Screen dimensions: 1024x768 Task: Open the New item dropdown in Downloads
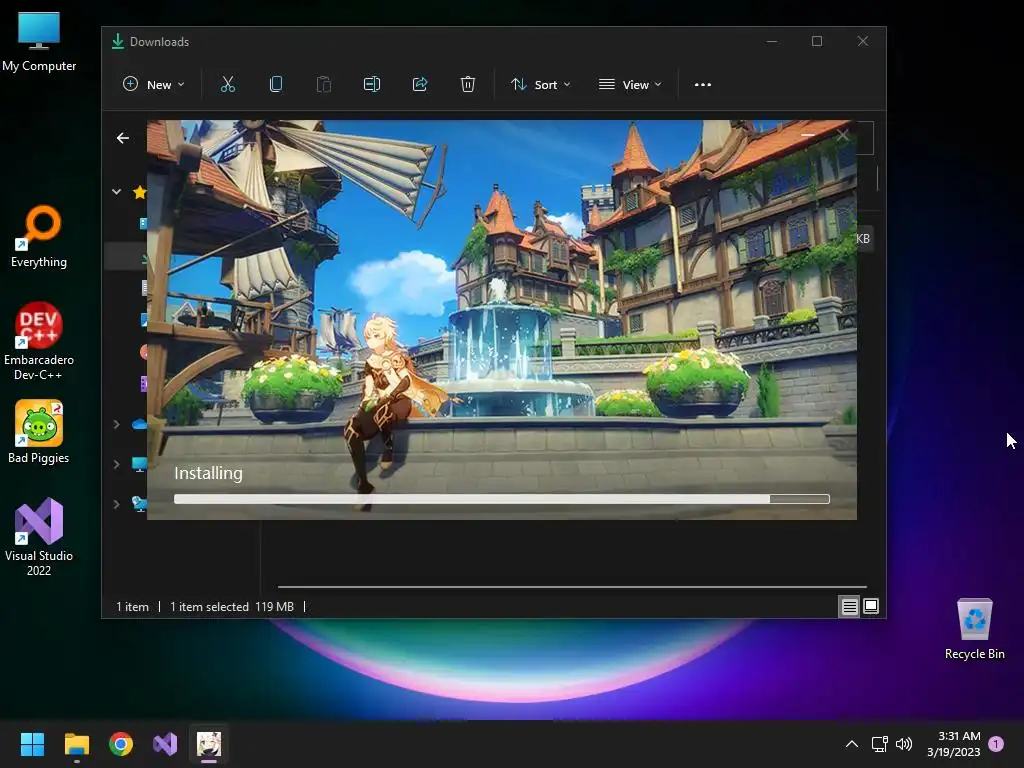(153, 84)
